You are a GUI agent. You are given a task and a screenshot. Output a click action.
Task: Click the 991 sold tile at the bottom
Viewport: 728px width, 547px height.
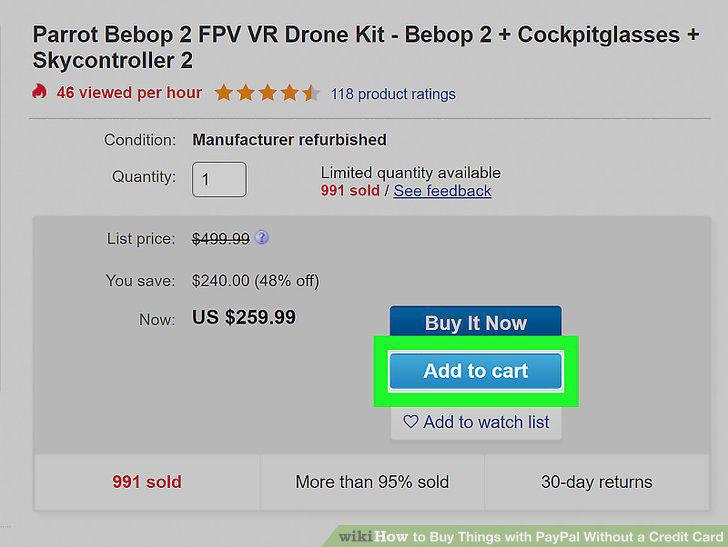[x=147, y=482]
